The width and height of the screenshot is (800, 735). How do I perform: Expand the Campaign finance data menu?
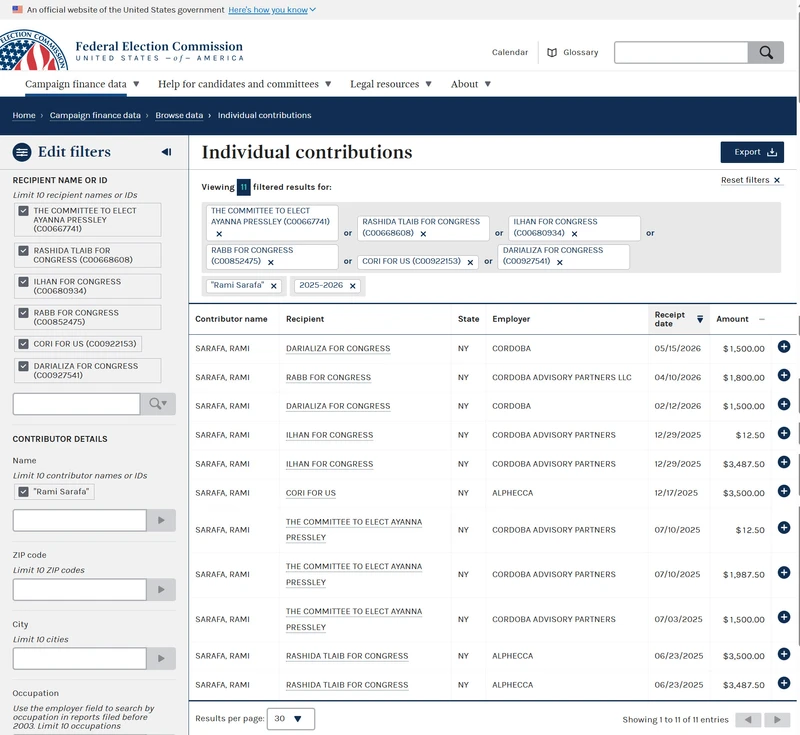(82, 84)
